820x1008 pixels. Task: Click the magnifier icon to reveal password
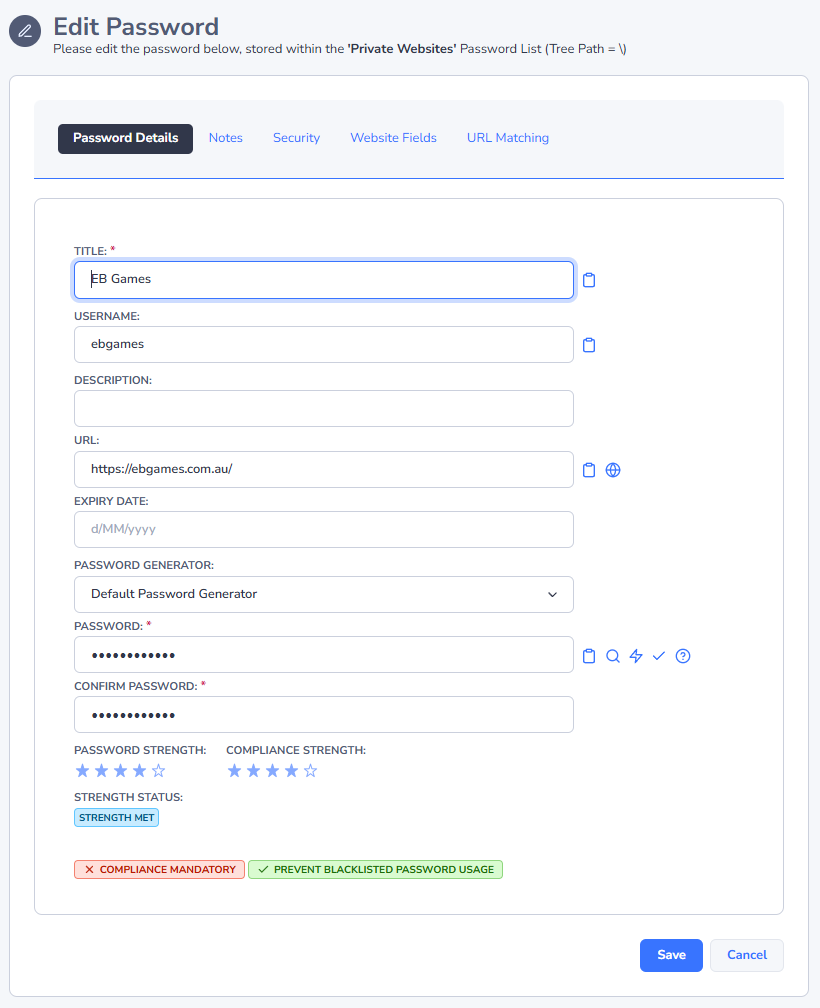[x=613, y=656]
